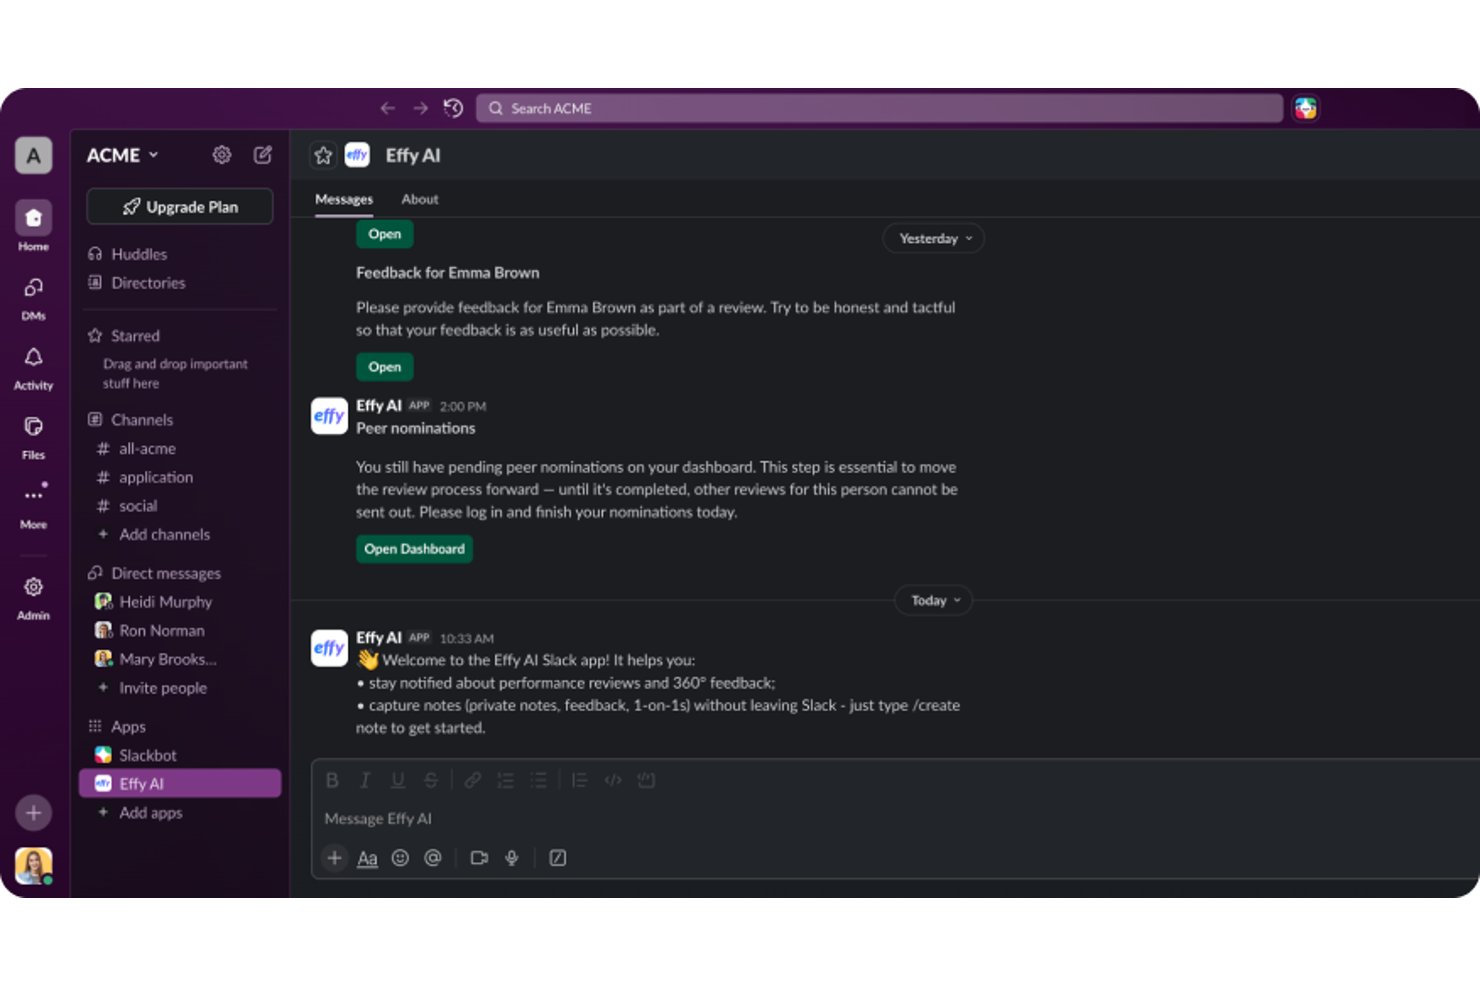Click the Upgrade Plan button
Image resolution: width=1480 pixels, height=987 pixels.
[x=180, y=207]
